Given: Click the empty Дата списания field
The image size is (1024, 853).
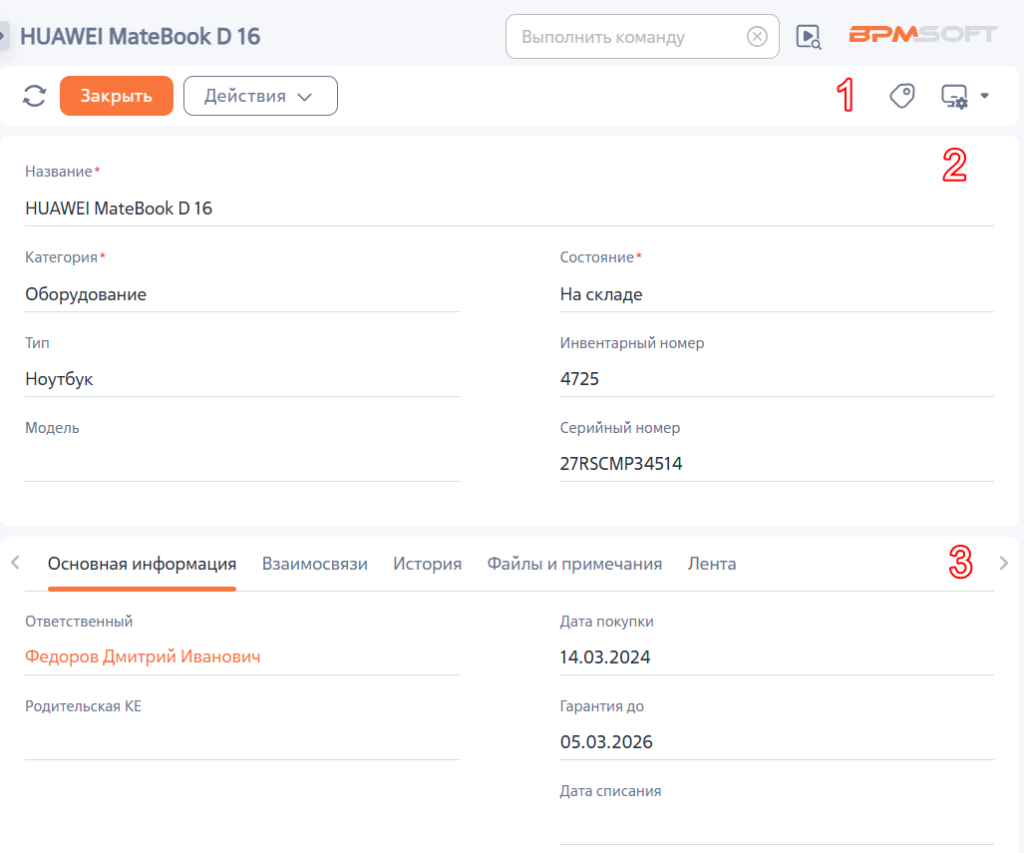Looking at the screenshot, I should click(776, 827).
